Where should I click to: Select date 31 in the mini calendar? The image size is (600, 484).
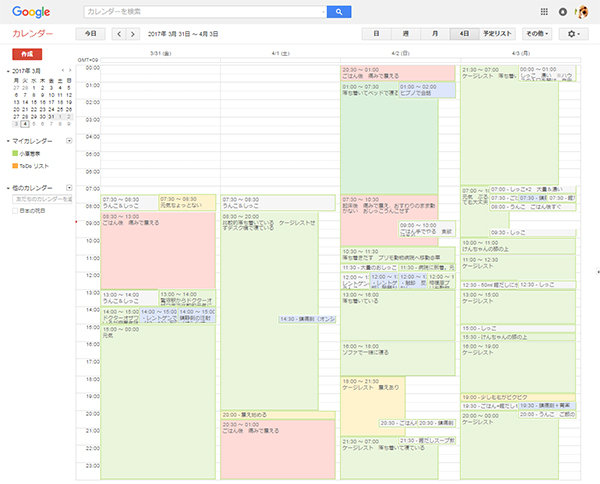pos(51,117)
